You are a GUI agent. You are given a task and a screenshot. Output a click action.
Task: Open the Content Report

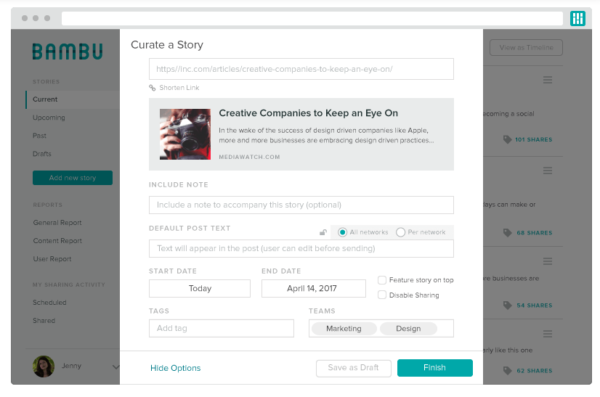point(57,240)
